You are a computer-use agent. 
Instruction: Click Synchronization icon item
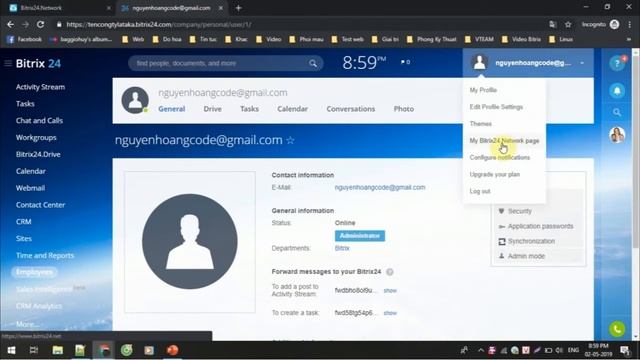click(x=502, y=242)
